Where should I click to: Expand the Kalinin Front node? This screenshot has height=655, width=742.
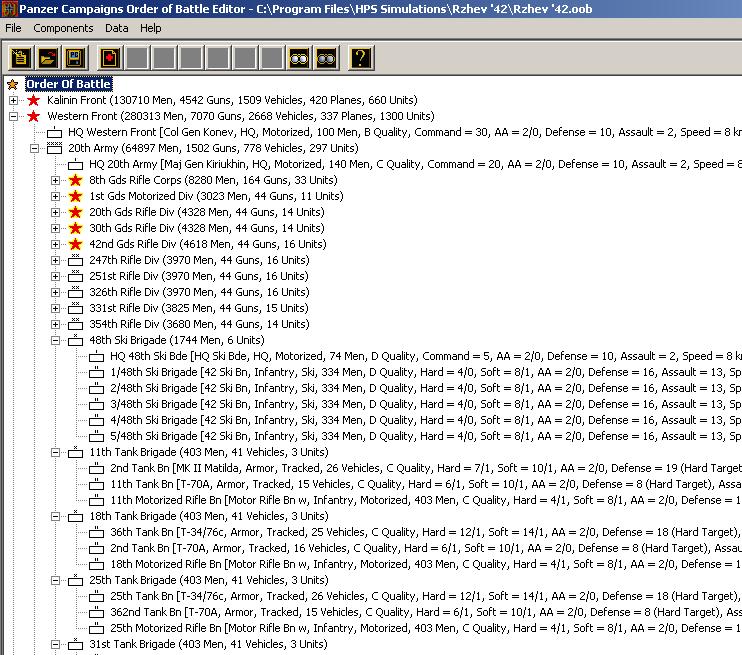click(13, 100)
